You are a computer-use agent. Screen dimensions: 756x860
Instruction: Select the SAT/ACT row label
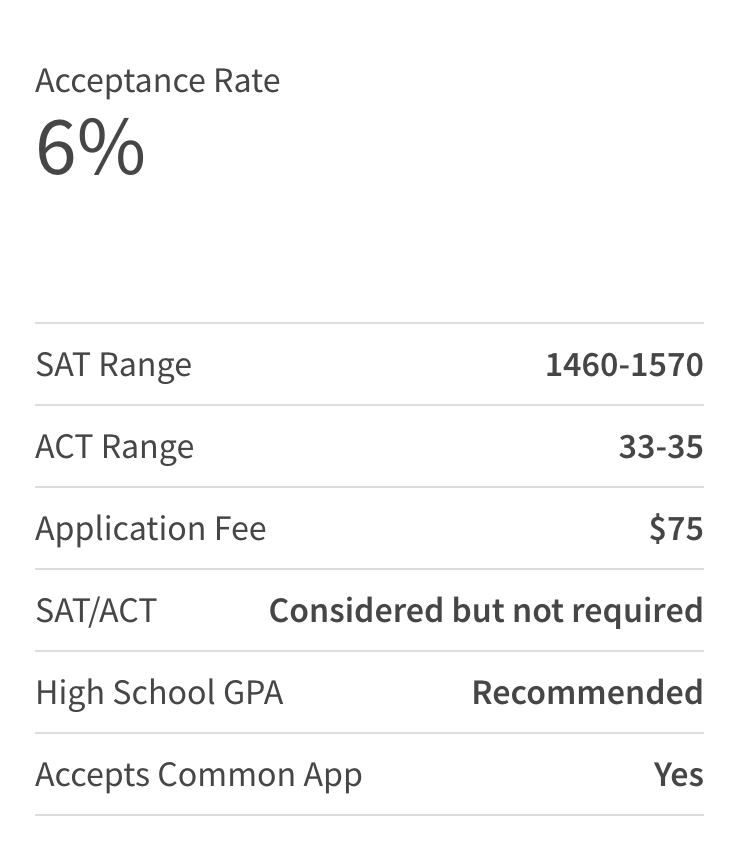coord(96,611)
